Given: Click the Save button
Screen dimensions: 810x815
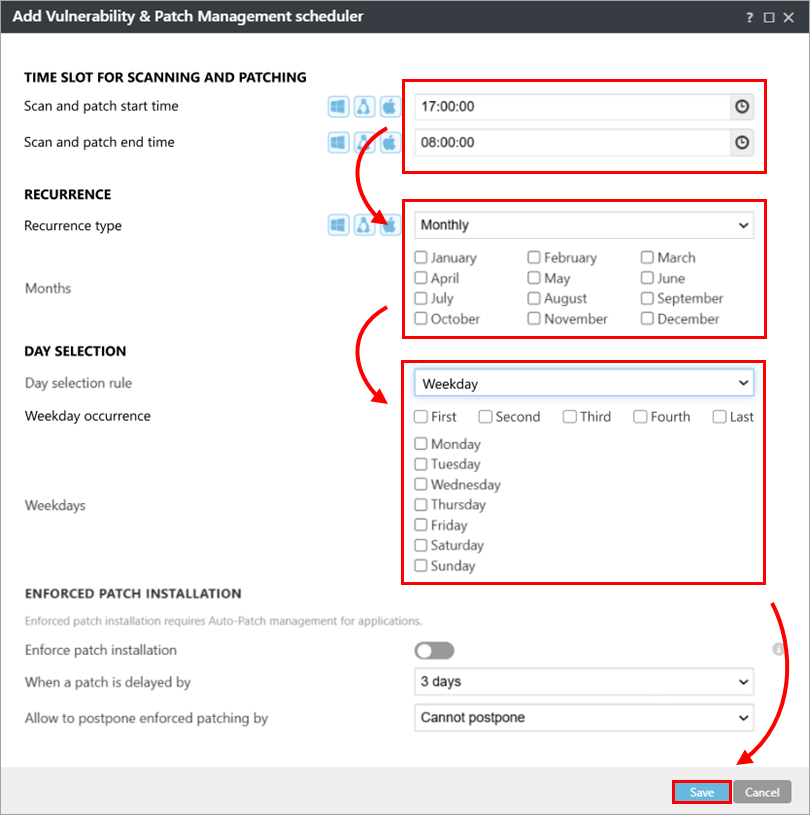Looking at the screenshot, I should click(x=702, y=792).
